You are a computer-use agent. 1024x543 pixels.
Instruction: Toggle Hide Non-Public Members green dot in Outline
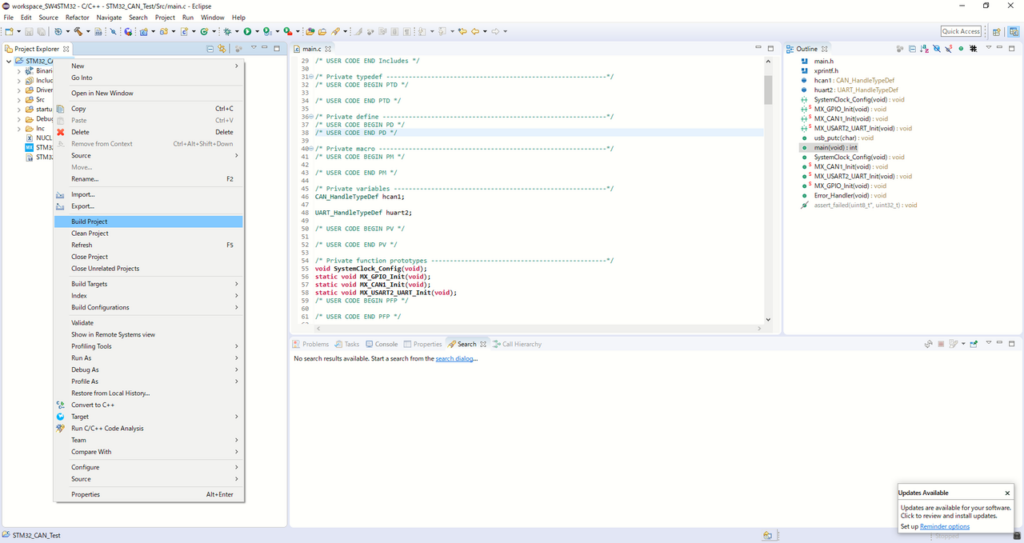961,49
